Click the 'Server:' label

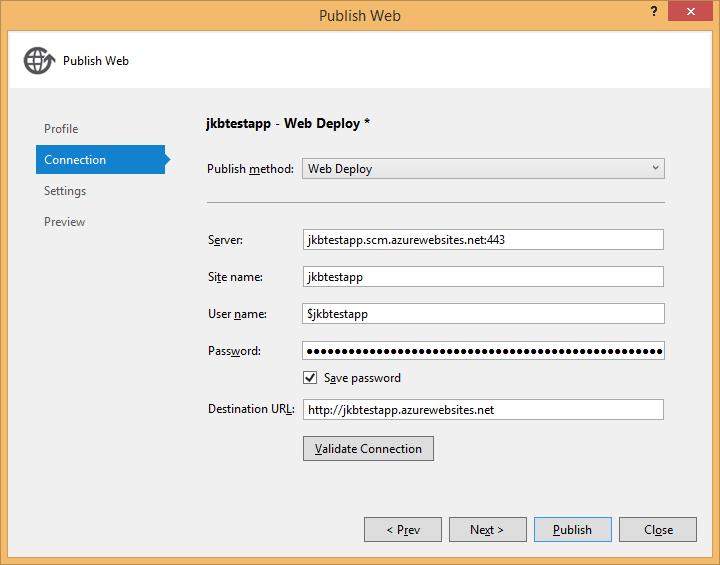(x=225, y=240)
